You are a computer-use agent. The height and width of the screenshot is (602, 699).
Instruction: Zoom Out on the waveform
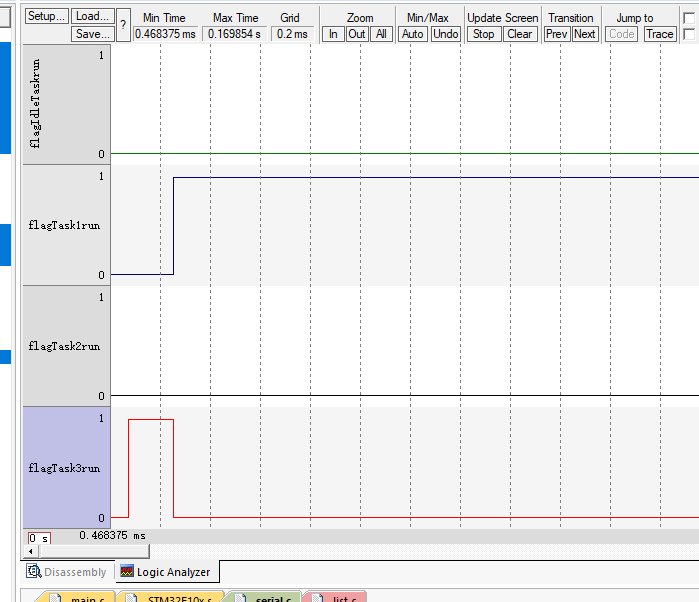click(x=357, y=34)
